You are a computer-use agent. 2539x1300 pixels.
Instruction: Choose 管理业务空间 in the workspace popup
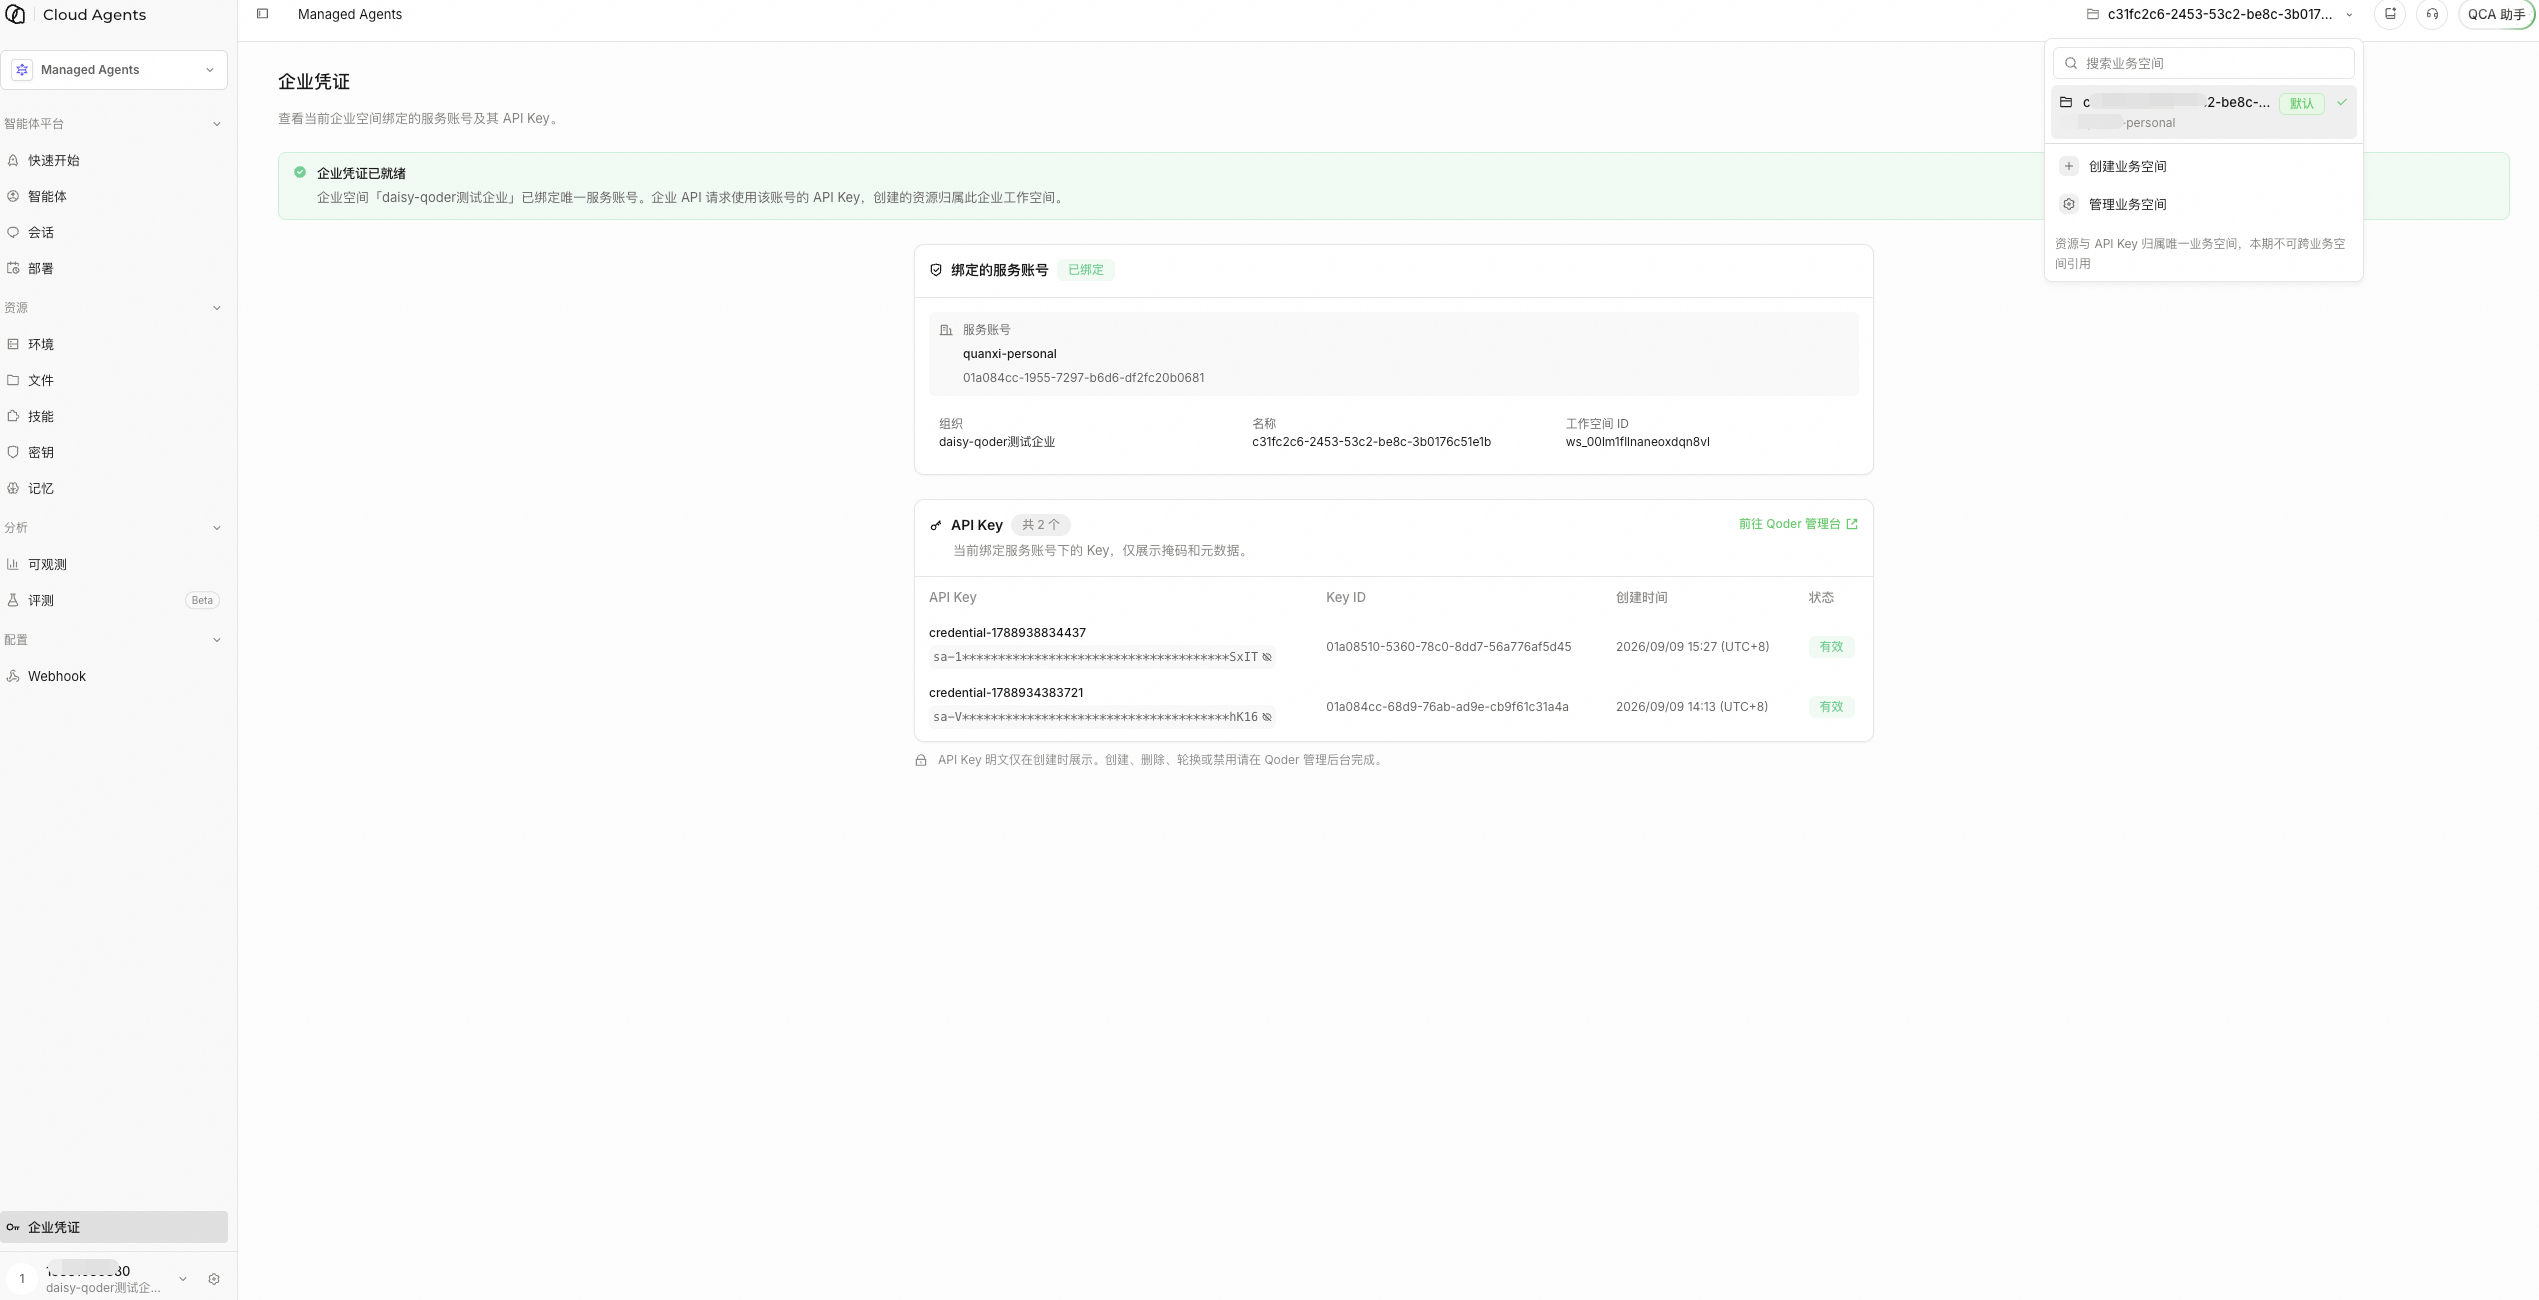point(2204,204)
